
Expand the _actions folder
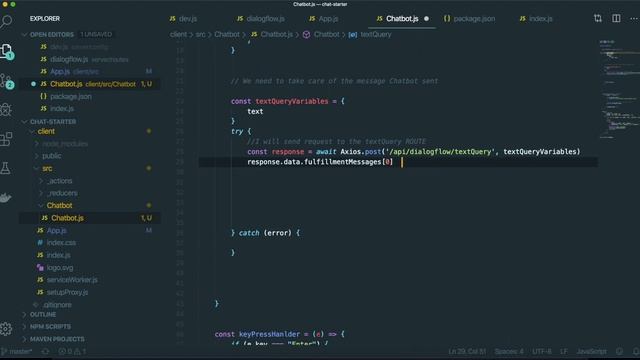click(59, 181)
